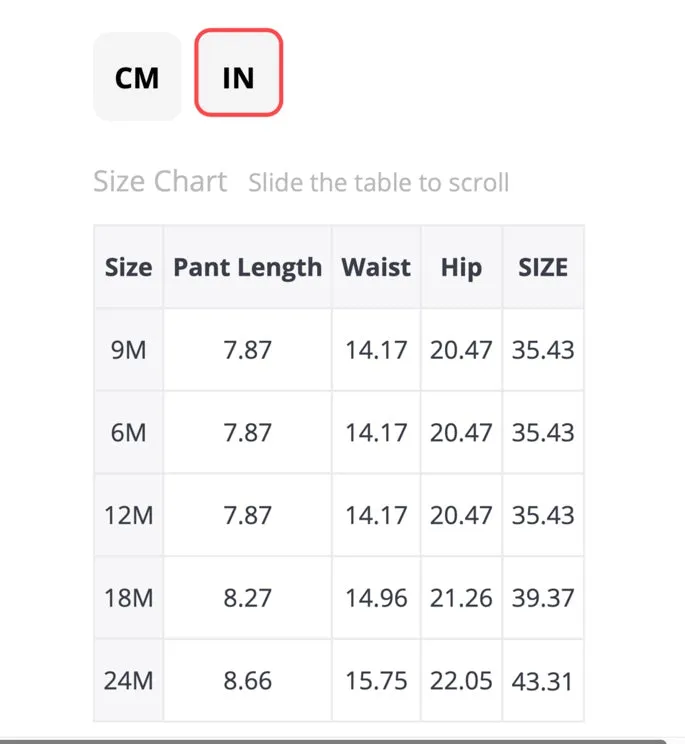Select the 9M size row label
Screen dimensions: 685x744
point(129,350)
